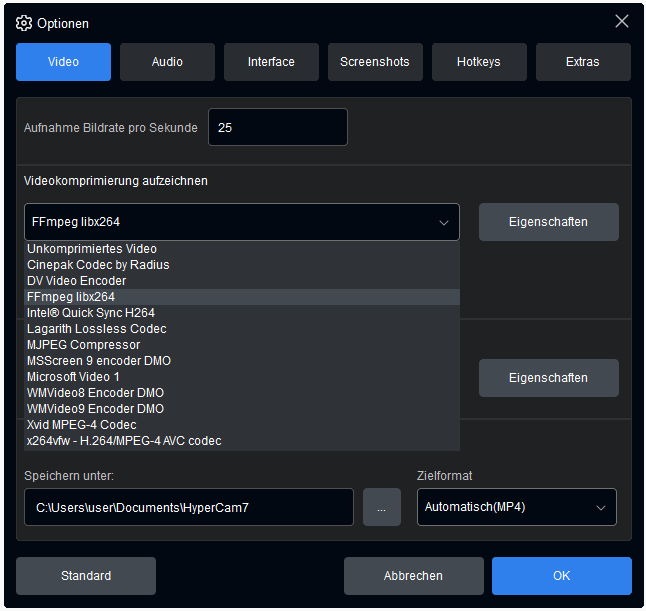Expand the Zielformat Automatisch(MP4) dropdown
646x611 pixels.
[516, 507]
